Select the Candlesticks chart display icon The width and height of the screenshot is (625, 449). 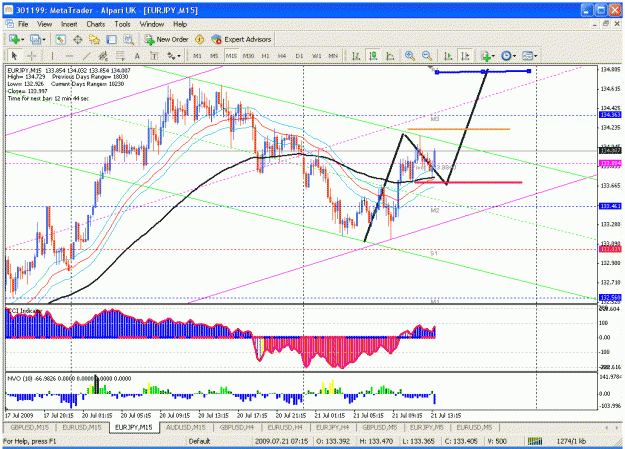pyautogui.click(x=373, y=56)
